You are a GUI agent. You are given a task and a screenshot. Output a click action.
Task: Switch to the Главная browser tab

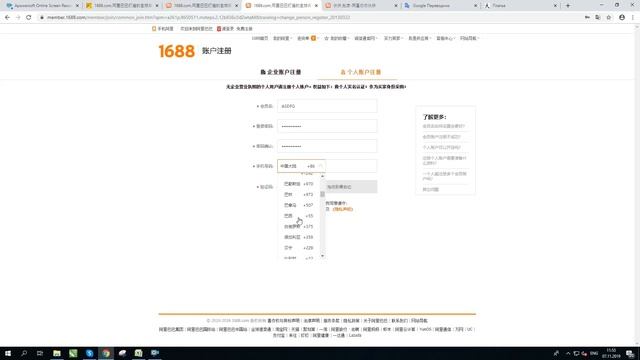pos(520,6)
